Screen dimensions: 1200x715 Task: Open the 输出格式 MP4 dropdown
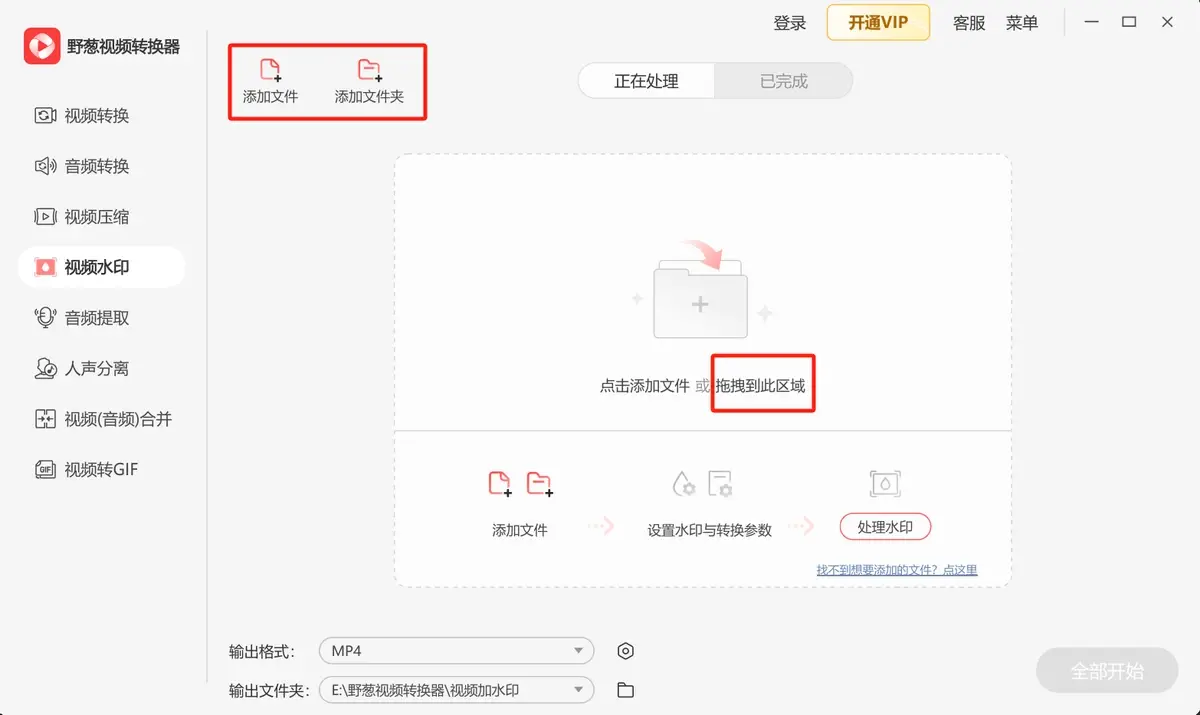456,651
